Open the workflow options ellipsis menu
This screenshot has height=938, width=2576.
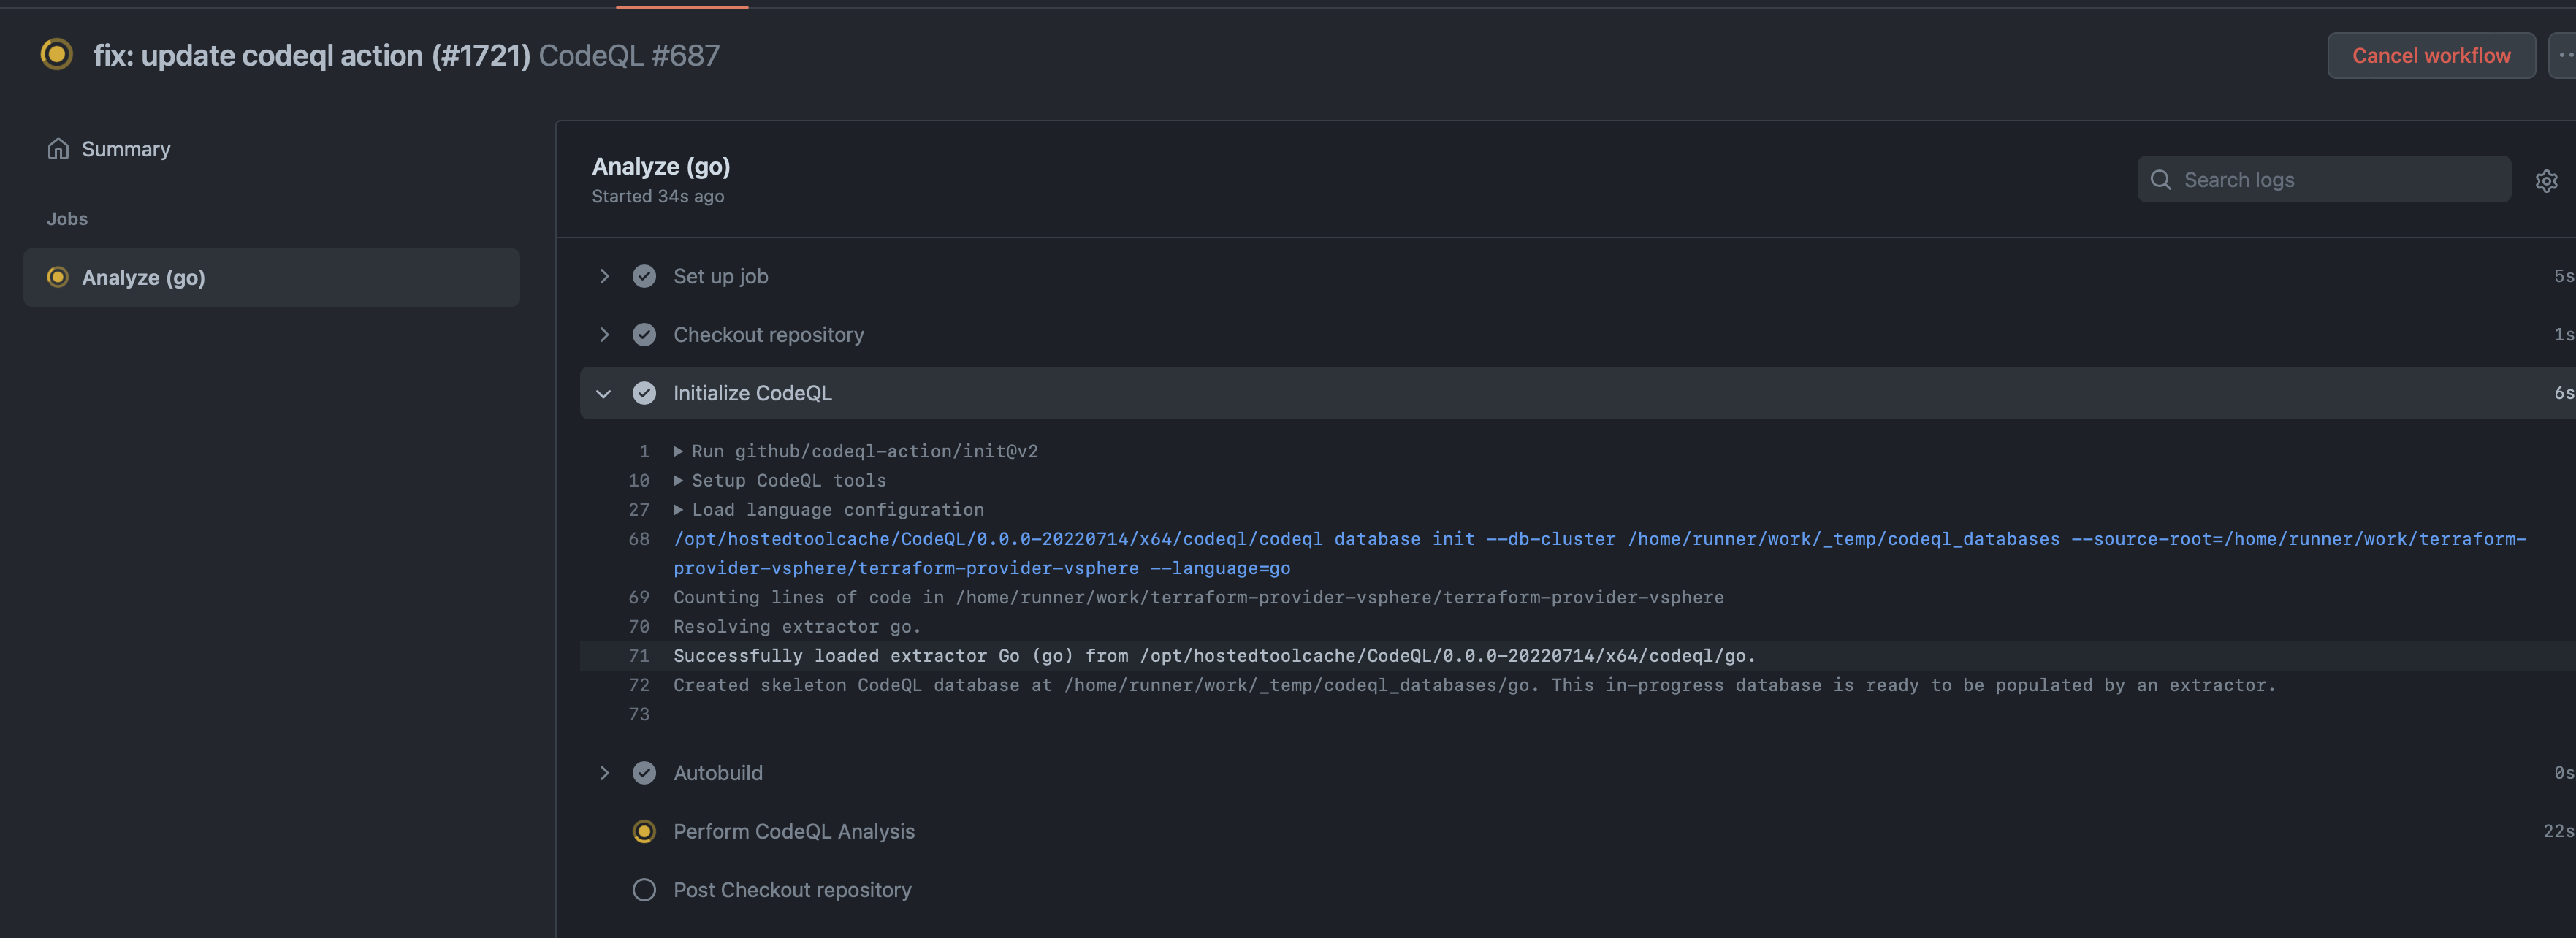[x=2564, y=55]
